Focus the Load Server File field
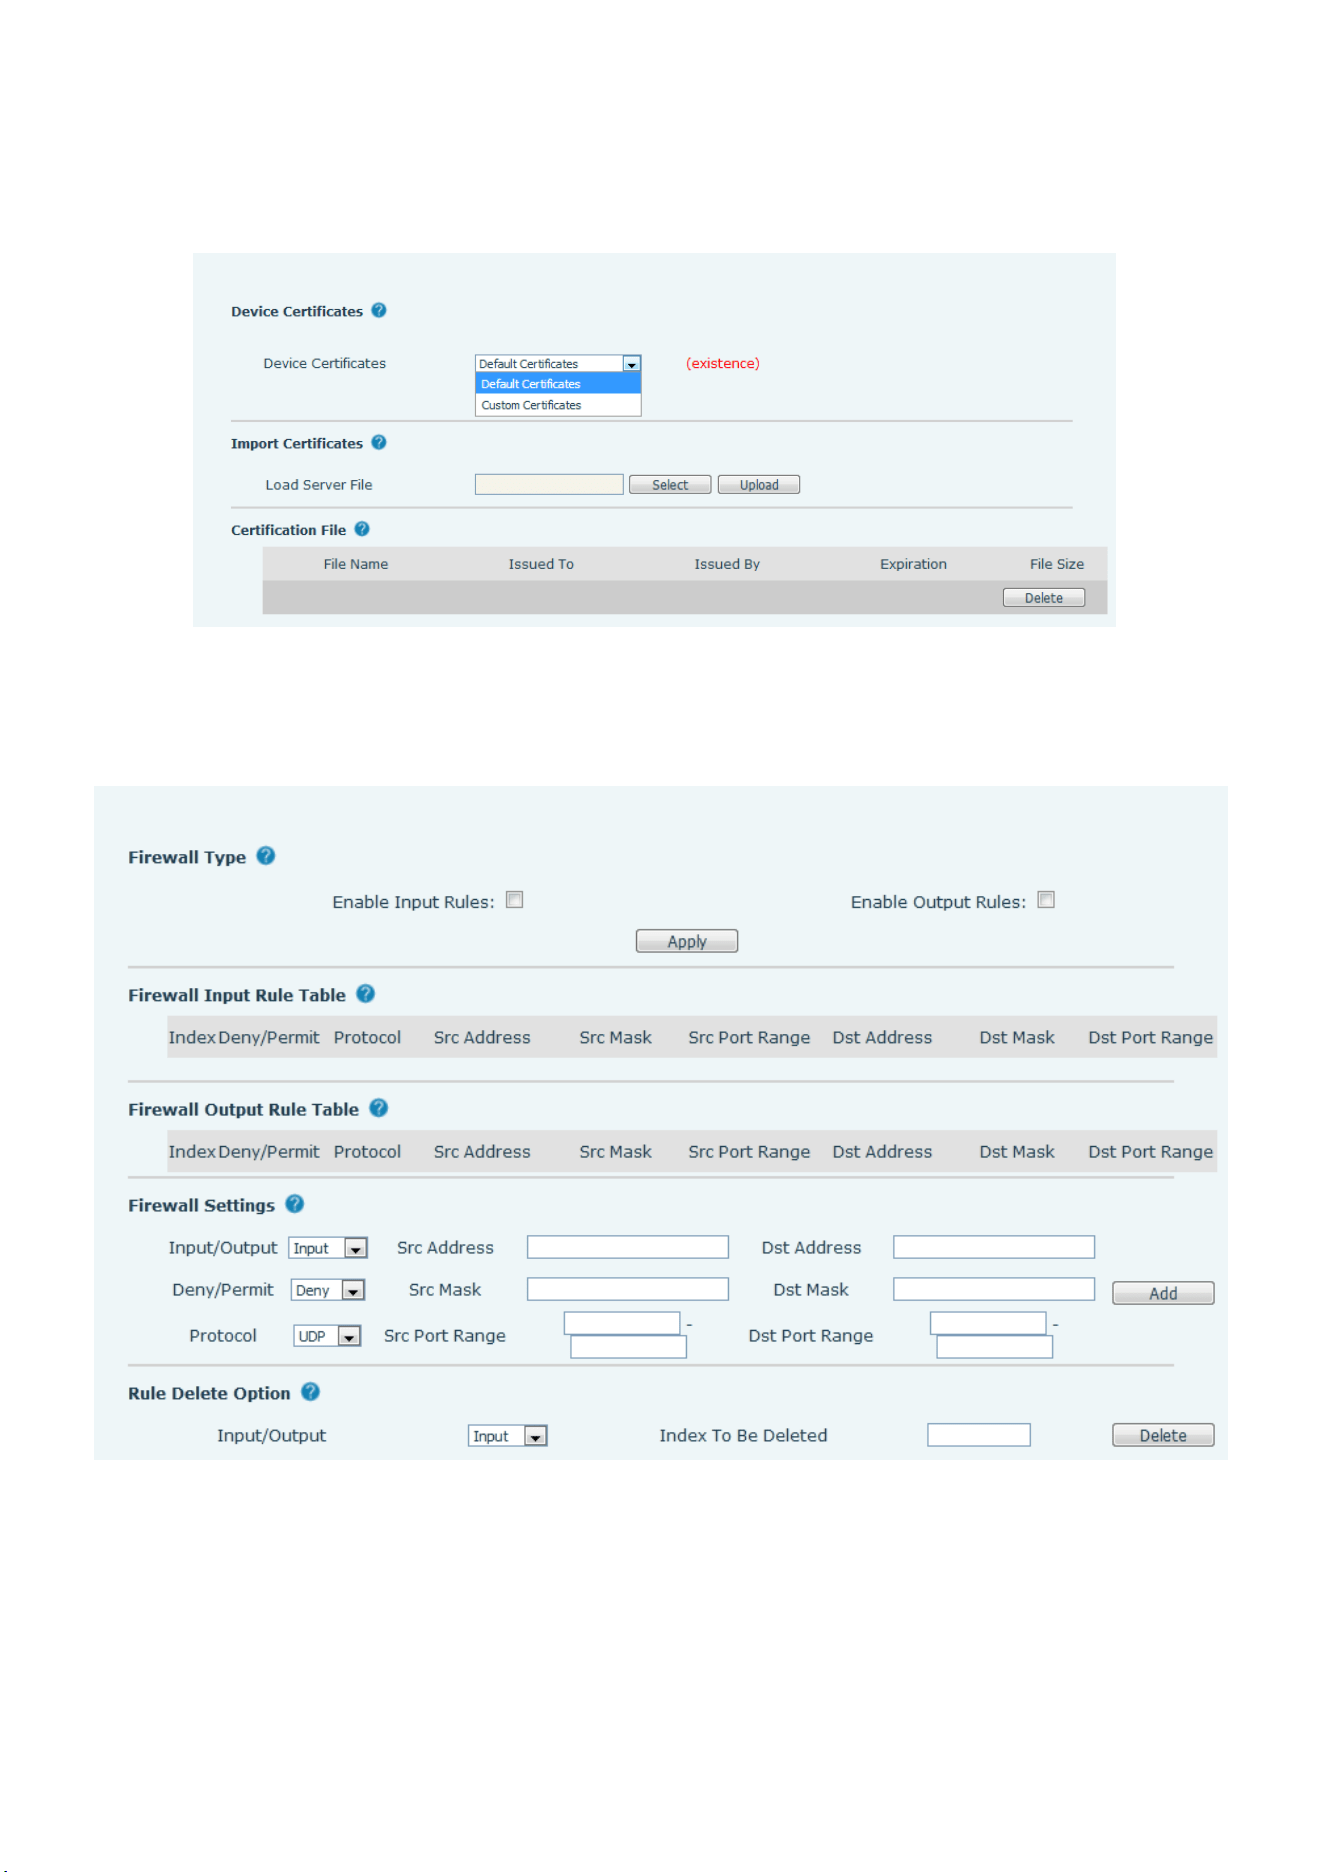The image size is (1324, 1872). tap(549, 484)
